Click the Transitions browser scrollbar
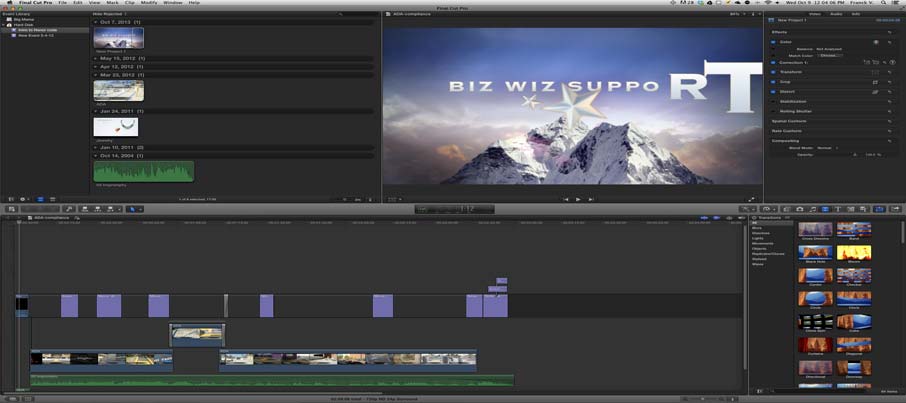 click(903, 231)
